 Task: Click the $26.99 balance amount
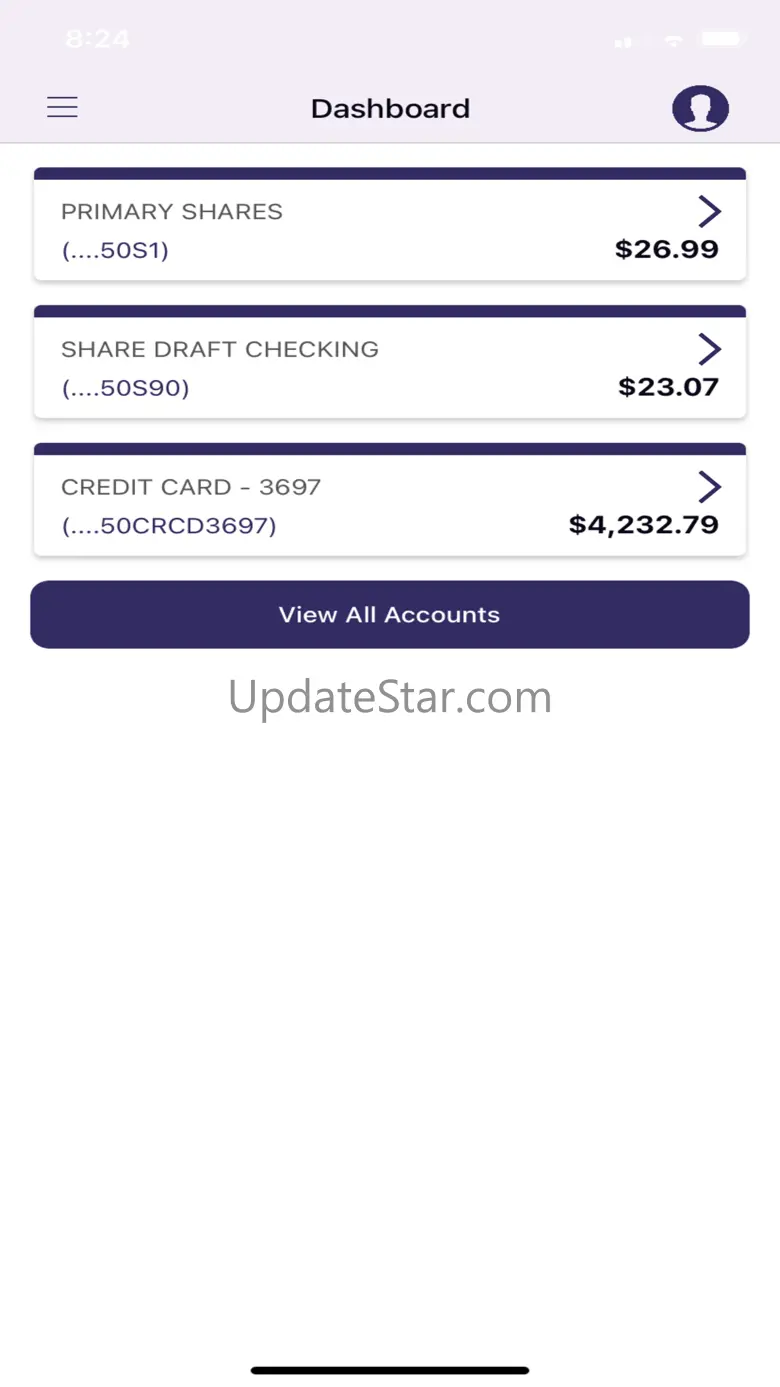667,250
